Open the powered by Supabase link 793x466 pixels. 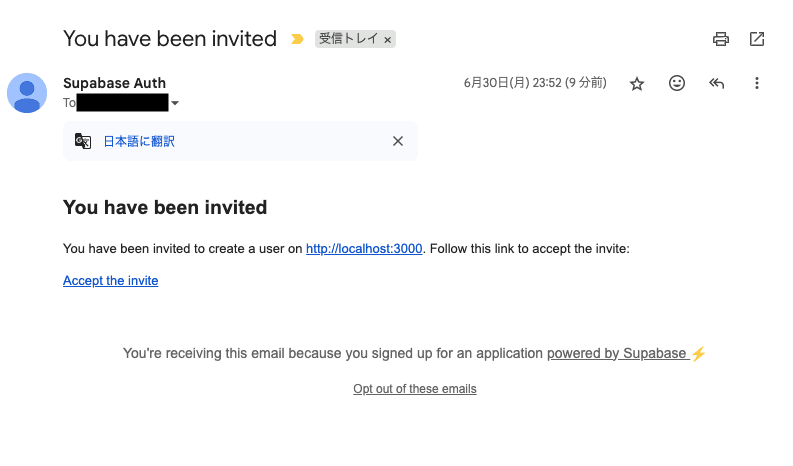pos(616,353)
